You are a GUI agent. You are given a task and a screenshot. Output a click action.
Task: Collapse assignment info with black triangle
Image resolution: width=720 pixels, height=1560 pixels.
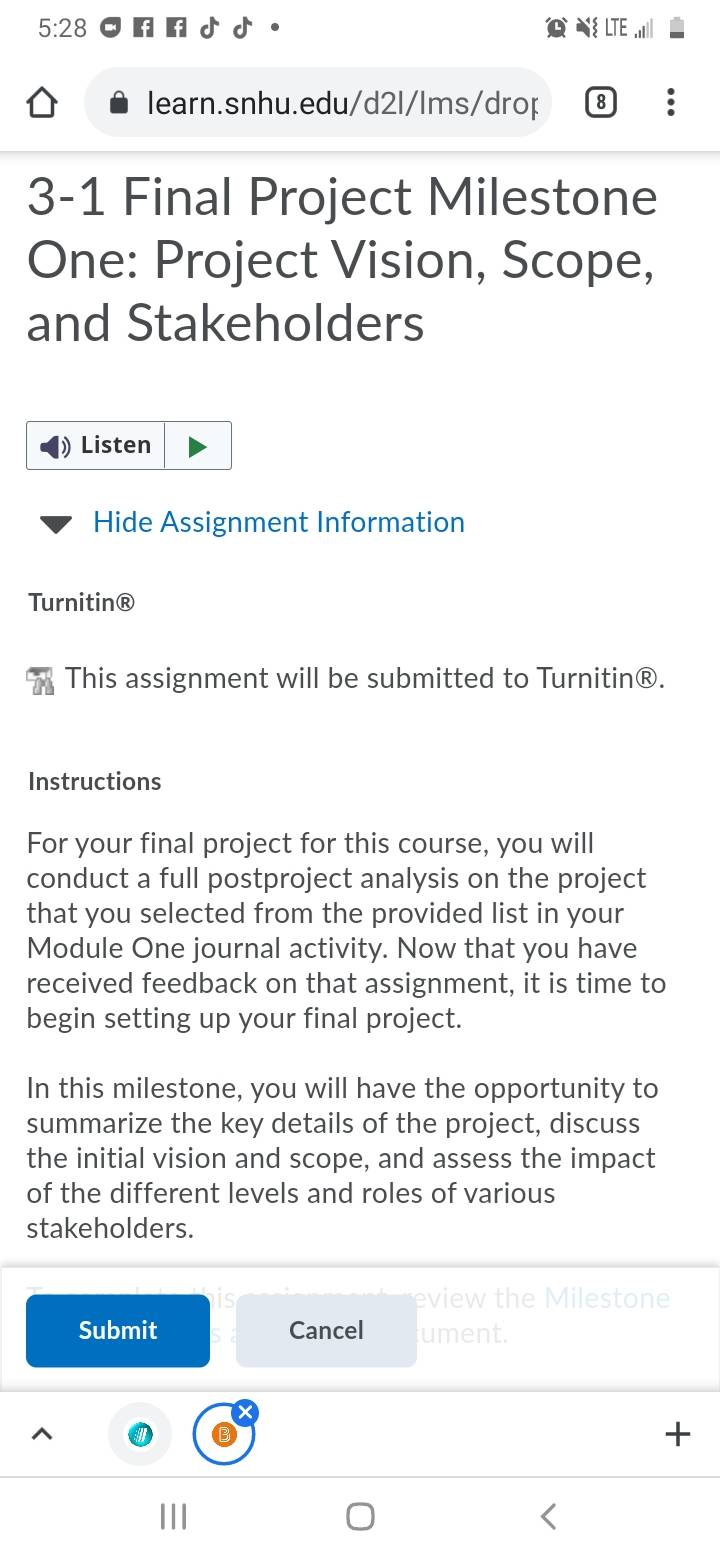(56, 523)
